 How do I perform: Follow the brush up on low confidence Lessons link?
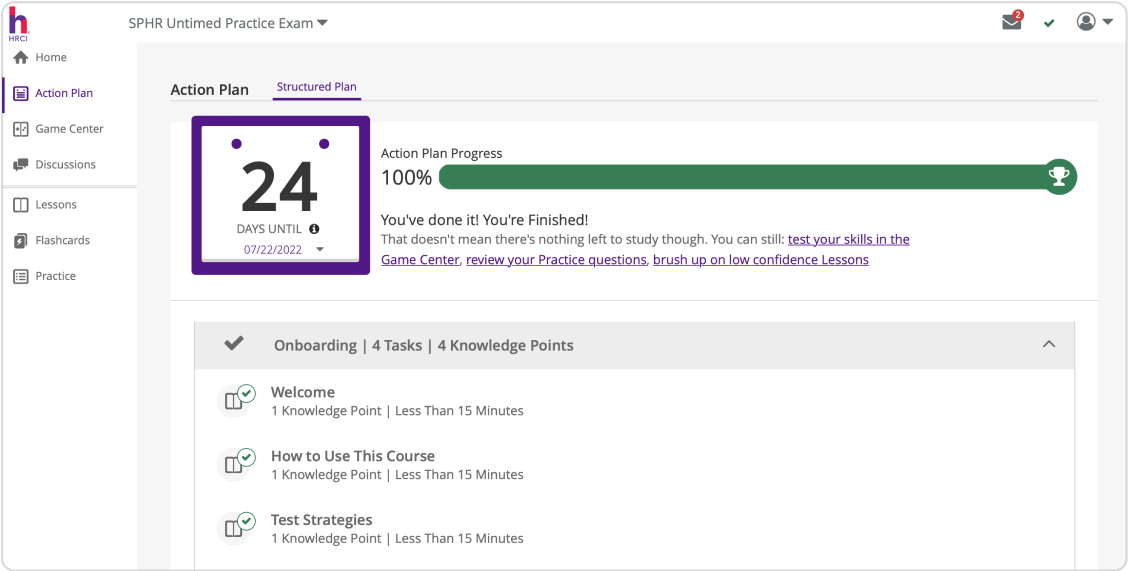coord(760,260)
